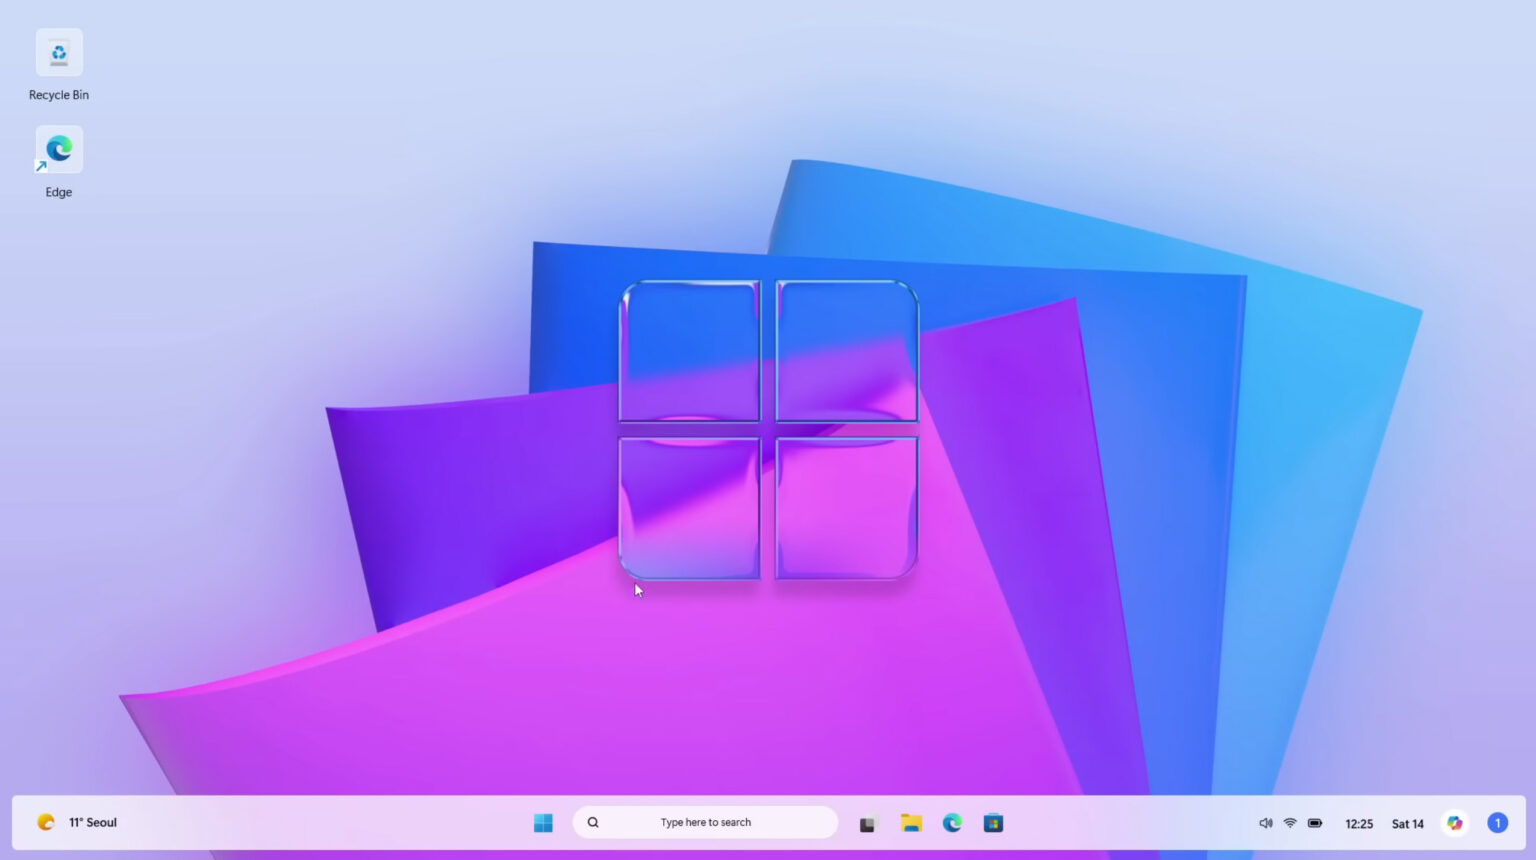The height and width of the screenshot is (860, 1536).
Task: Check the battery status icon
Action: point(1315,823)
